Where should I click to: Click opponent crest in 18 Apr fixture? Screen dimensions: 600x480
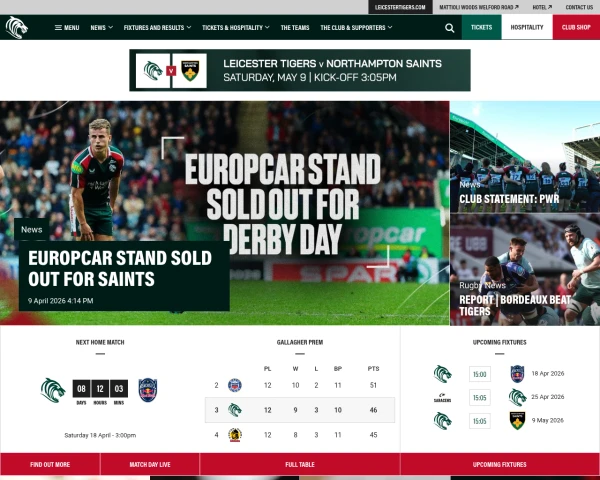[x=517, y=374]
